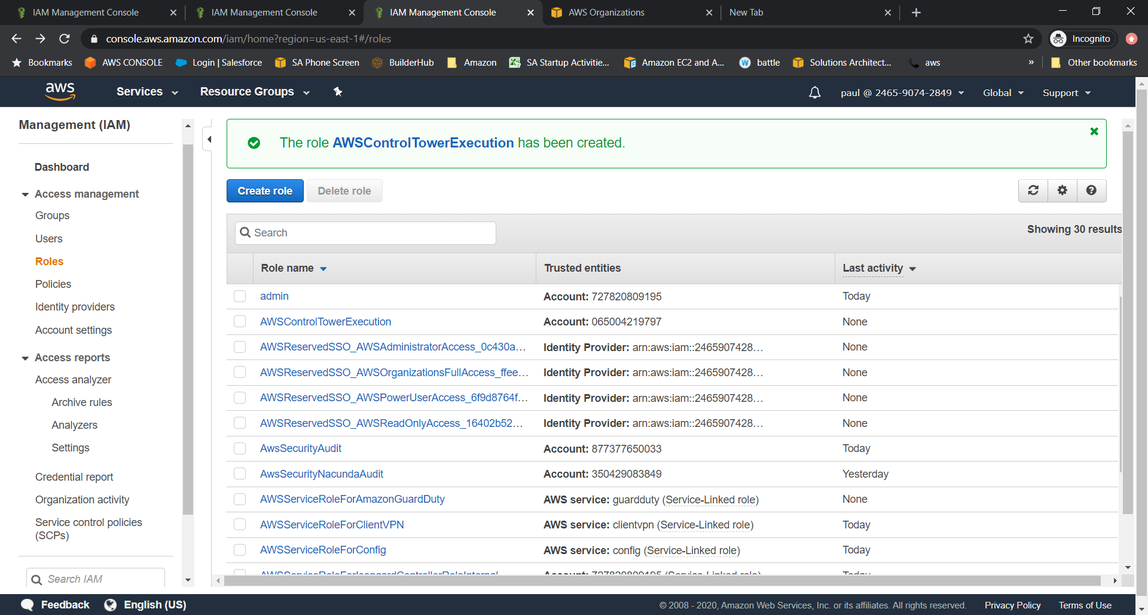The image size is (1148, 615).
Task: Open Policies in the sidebar
Action: [53, 284]
